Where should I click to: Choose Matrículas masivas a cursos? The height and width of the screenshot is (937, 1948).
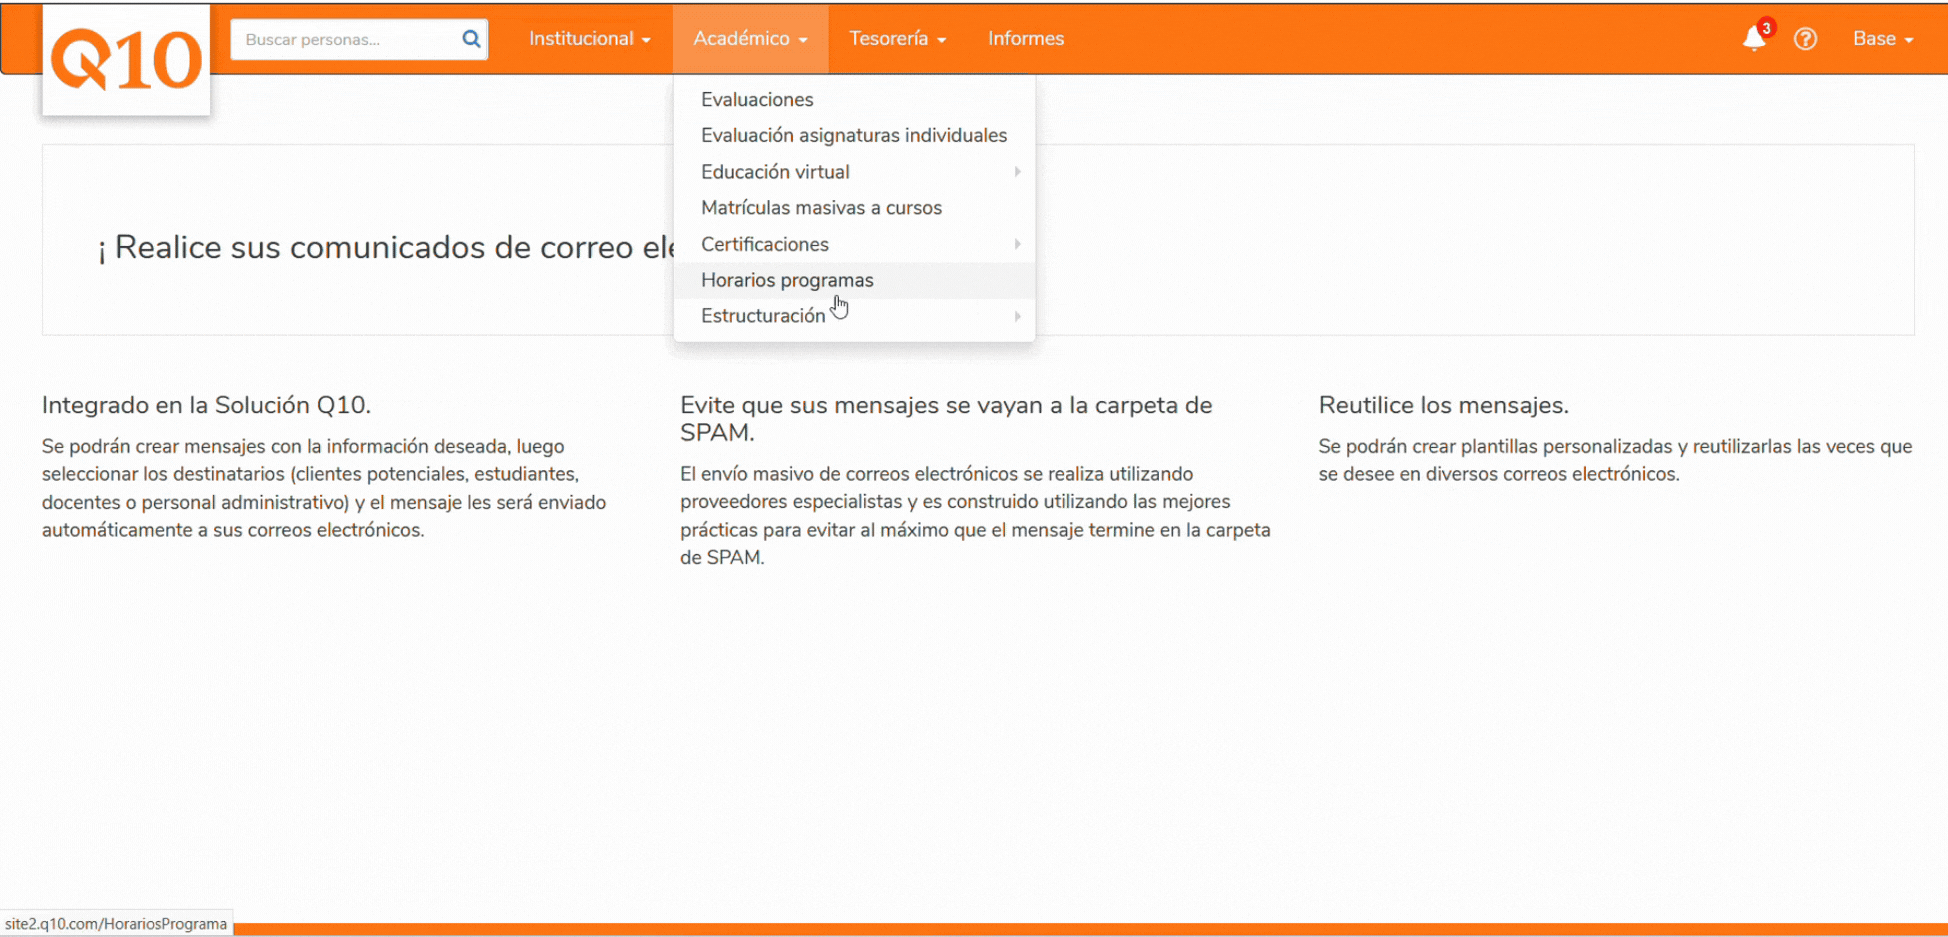(854, 207)
